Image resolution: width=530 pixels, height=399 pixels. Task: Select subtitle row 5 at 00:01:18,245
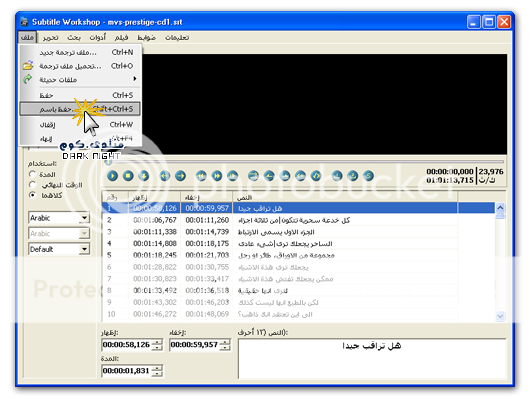pyautogui.click(x=298, y=255)
